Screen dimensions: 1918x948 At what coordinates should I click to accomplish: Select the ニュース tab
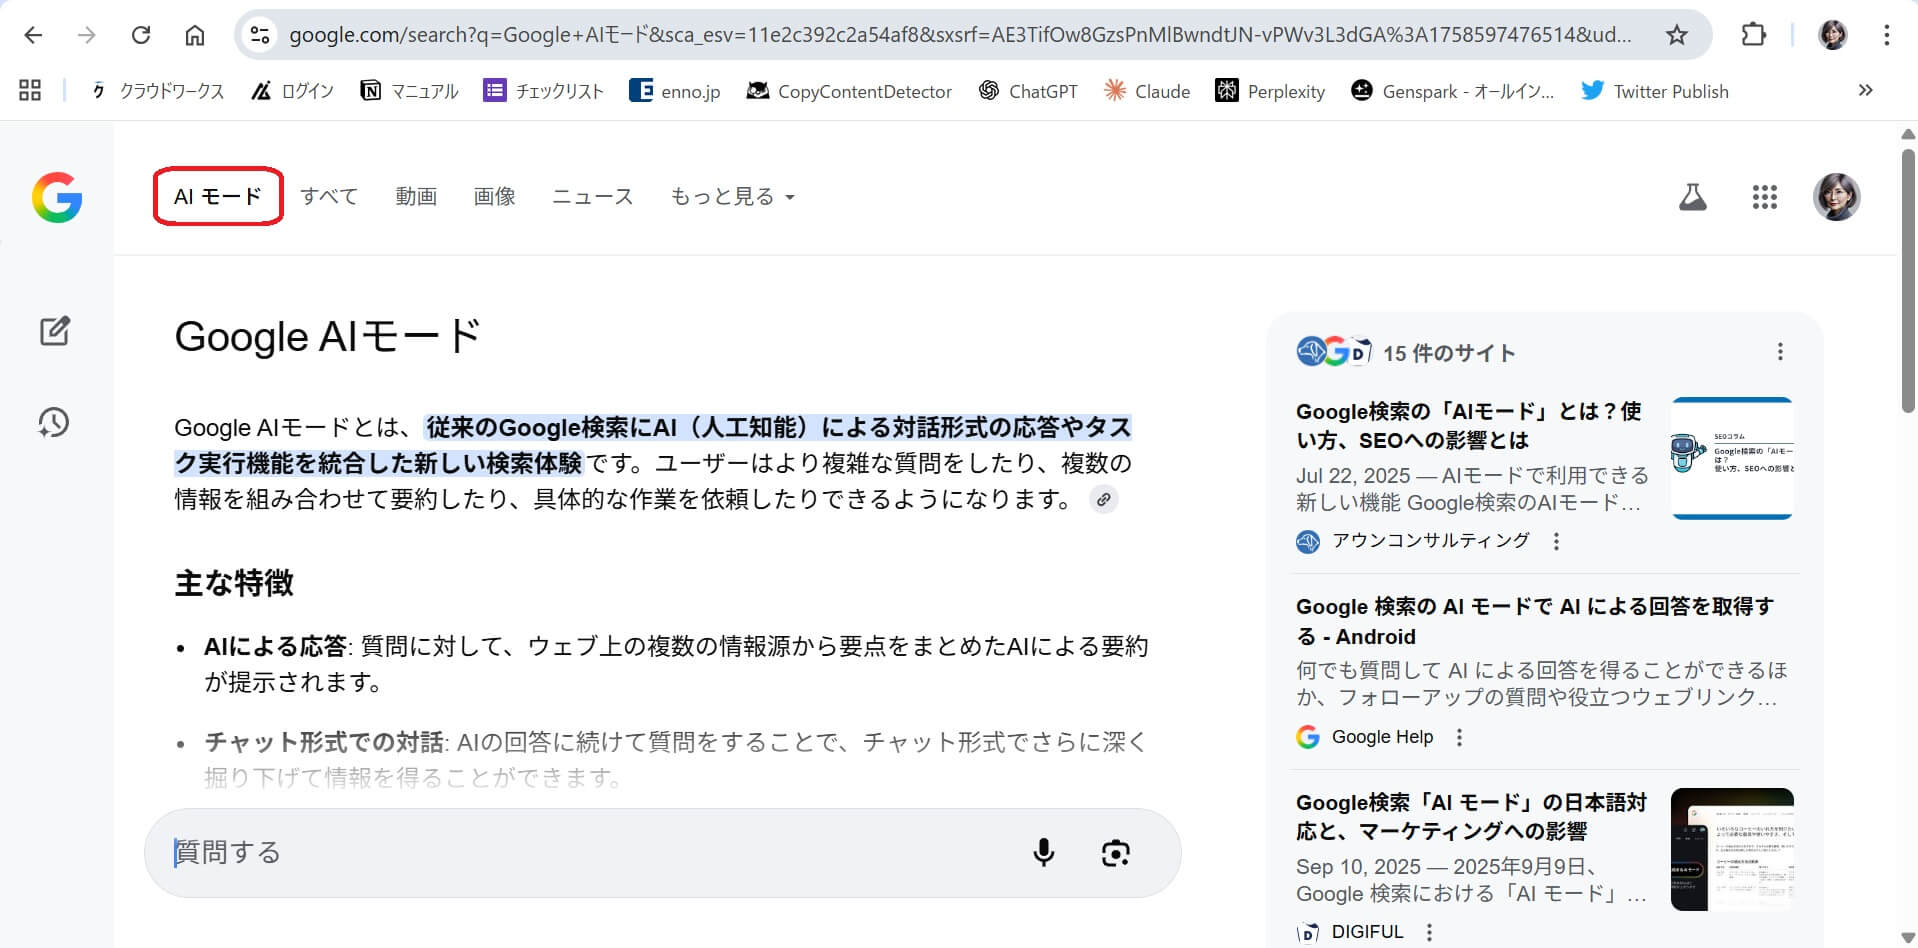point(592,197)
